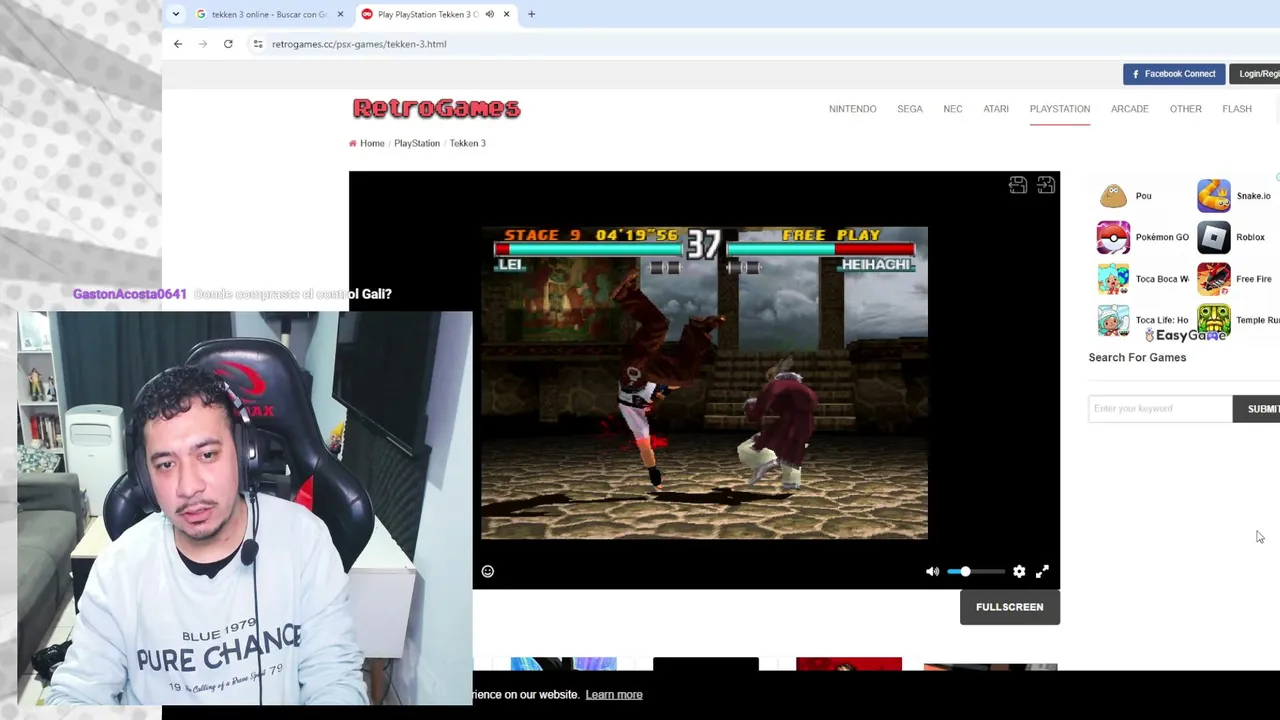Open the Free Fire game icon
Screen dimensions: 1280x720
(1214, 279)
